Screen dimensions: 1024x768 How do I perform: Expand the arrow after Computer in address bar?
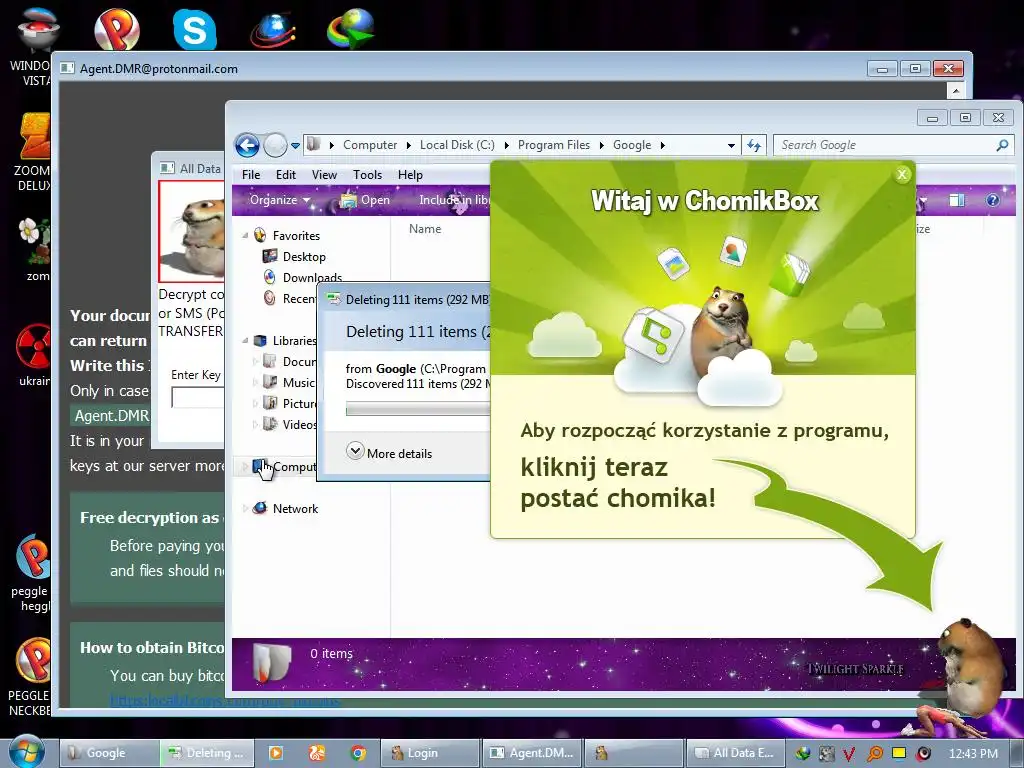408,145
